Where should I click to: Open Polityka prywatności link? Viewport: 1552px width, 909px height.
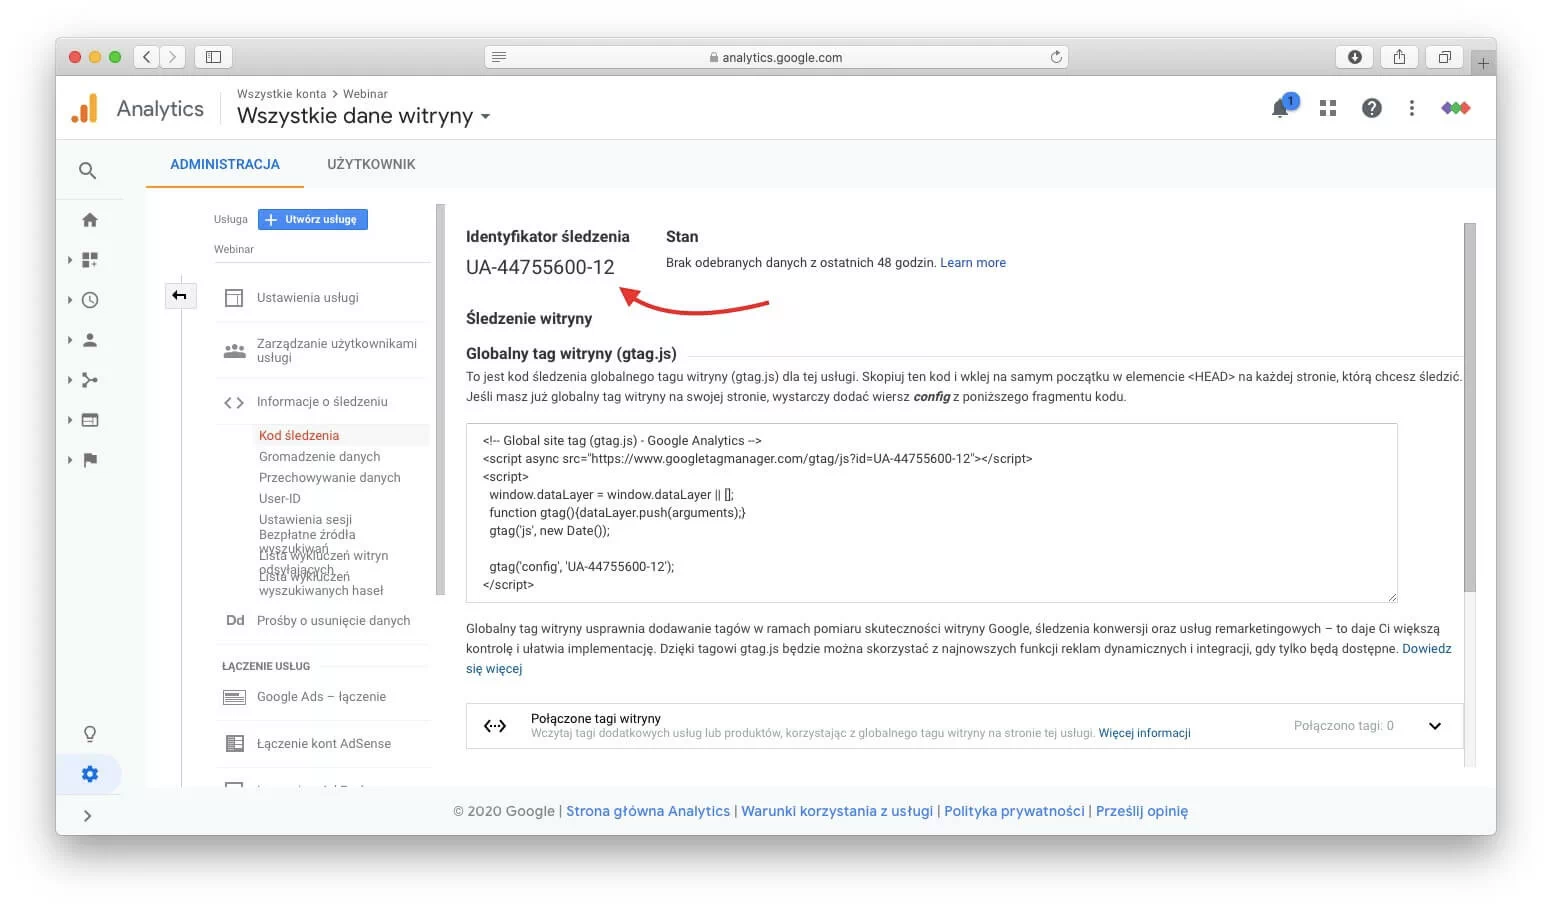pyautogui.click(x=1014, y=811)
